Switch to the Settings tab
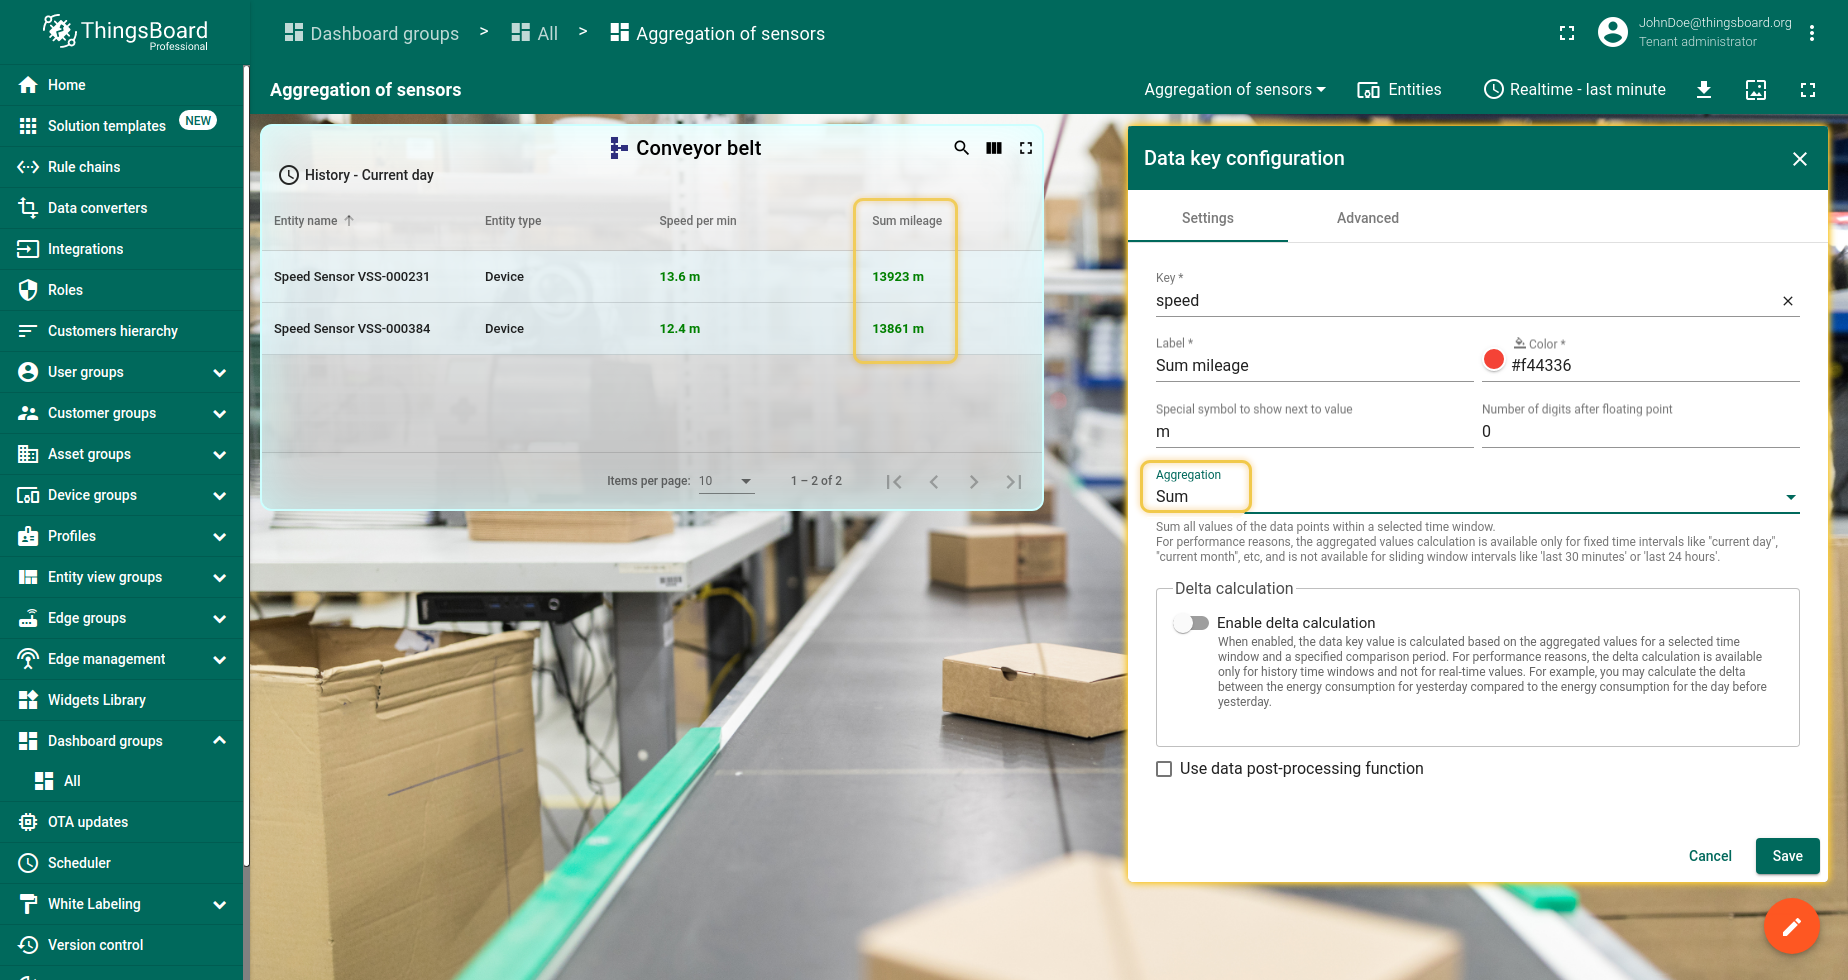 [1208, 218]
